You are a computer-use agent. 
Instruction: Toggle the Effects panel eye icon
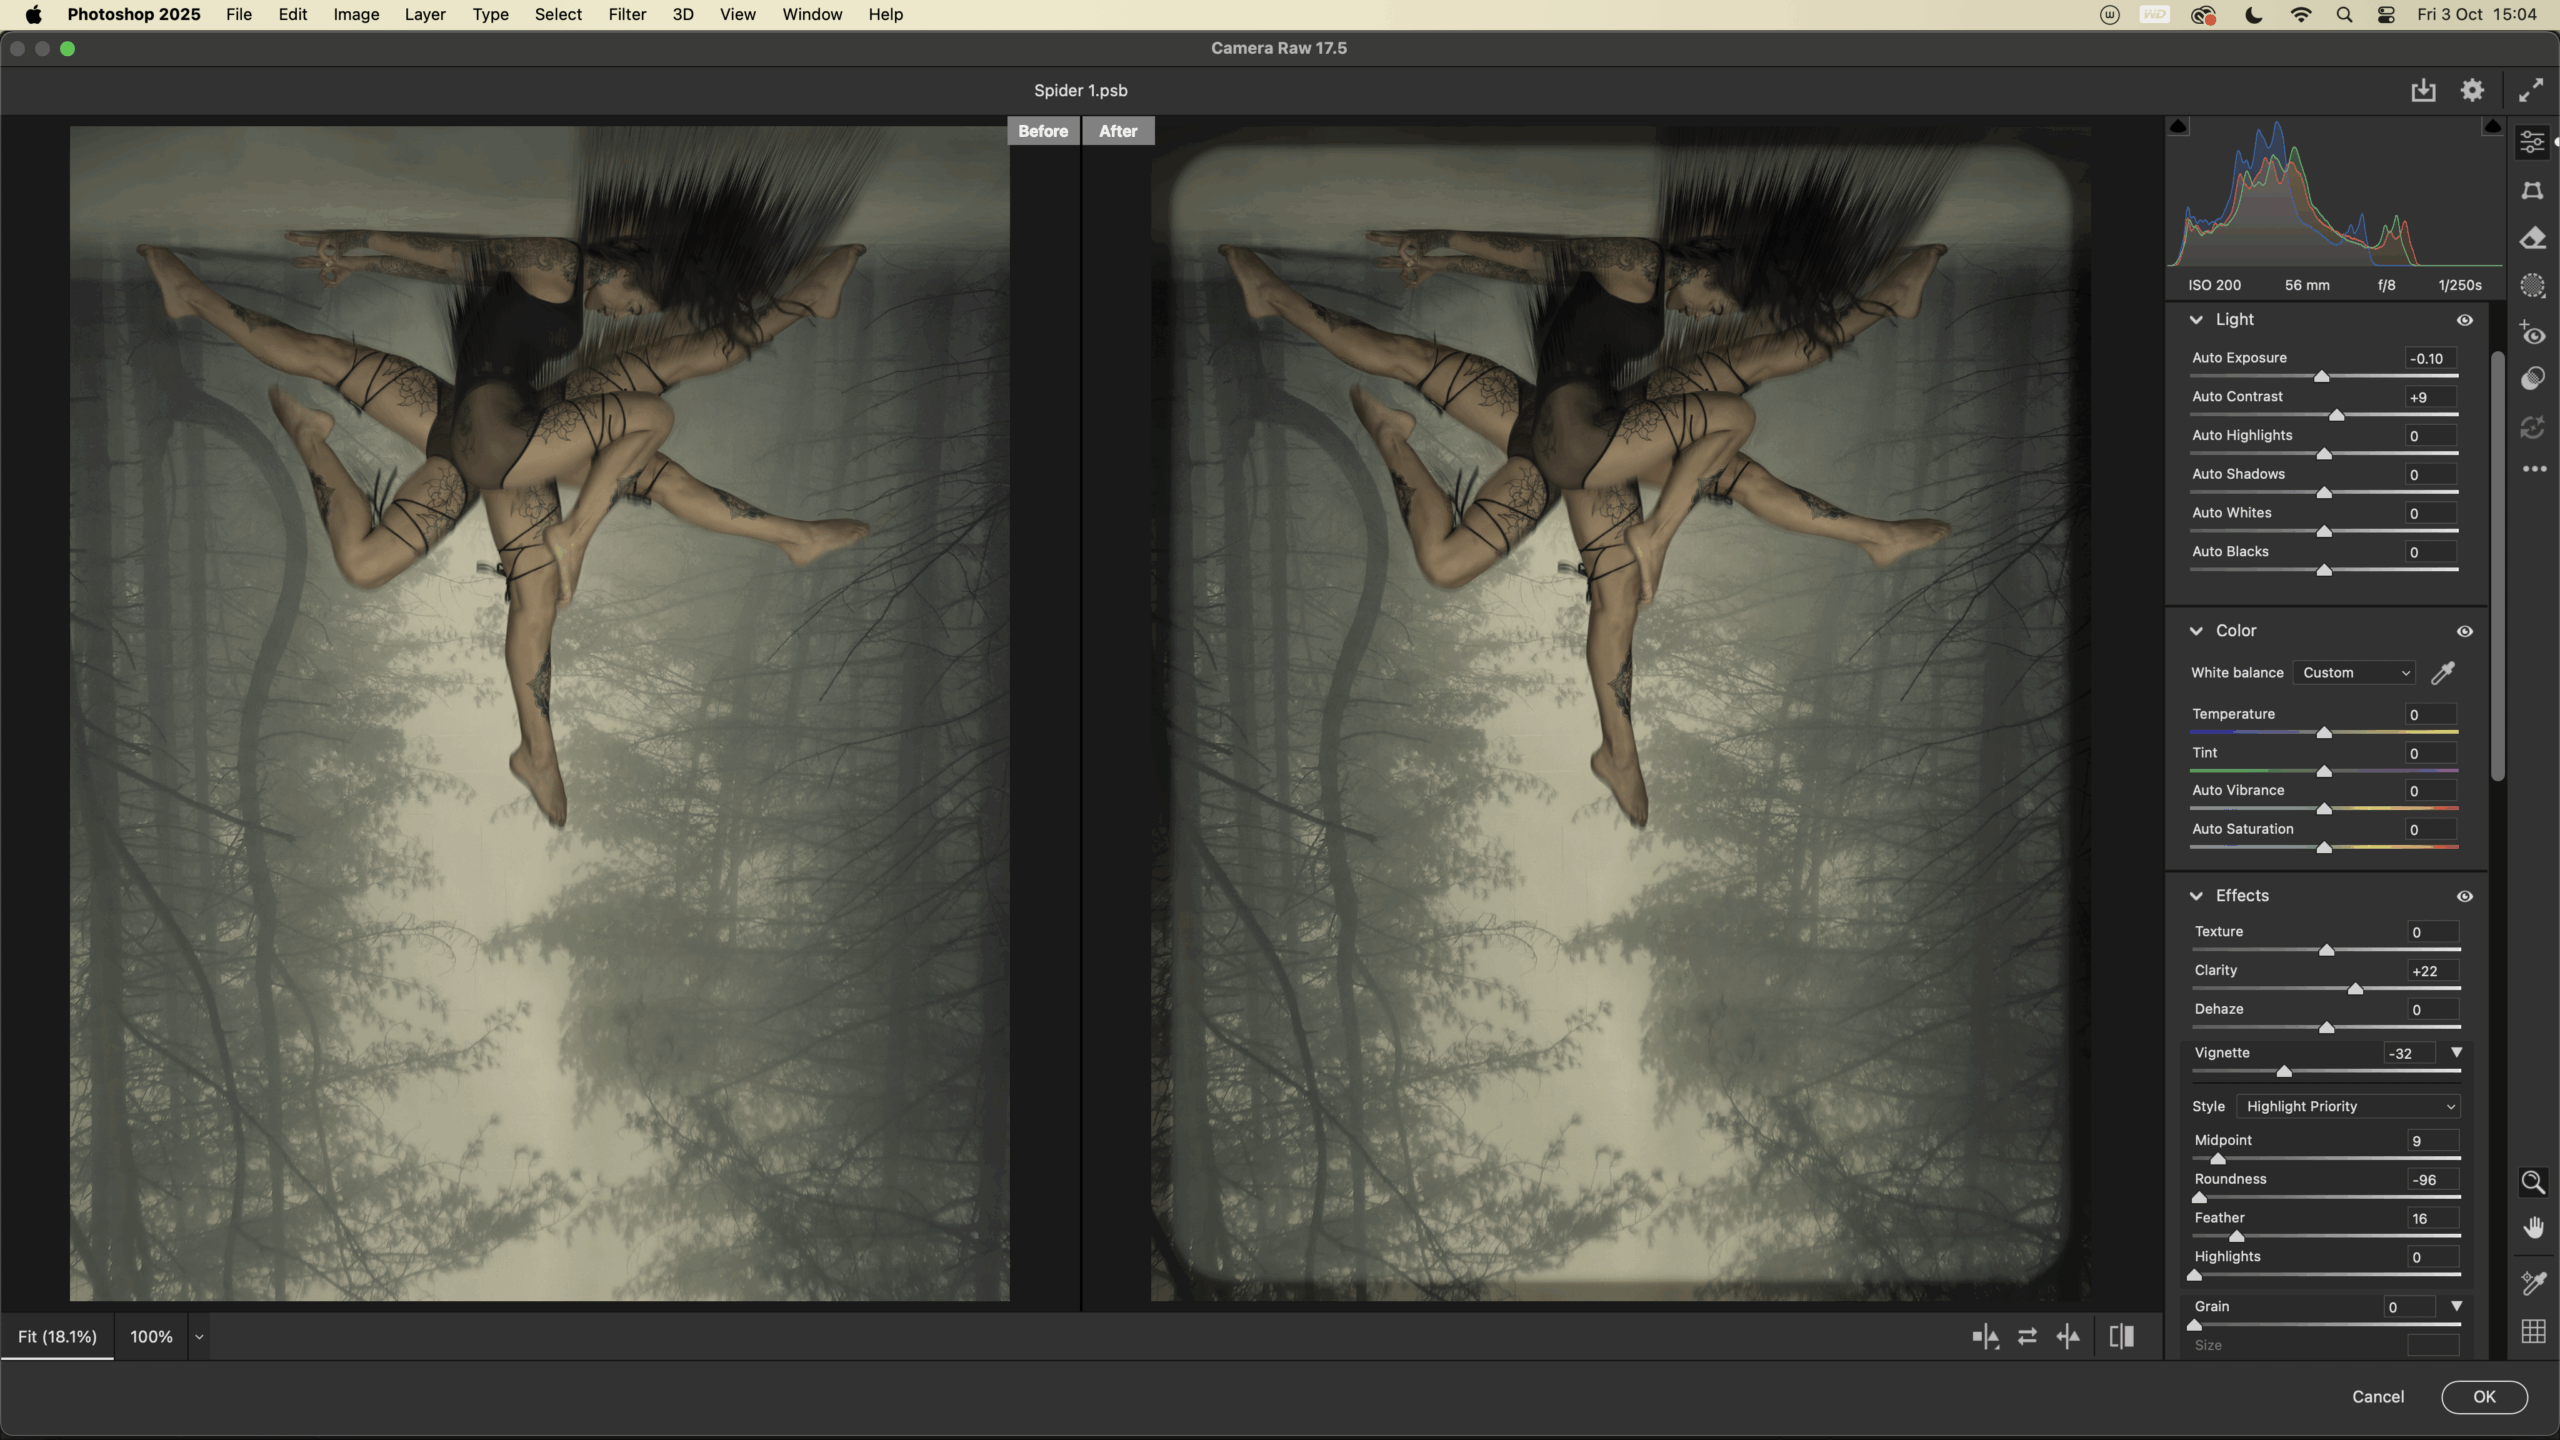coord(2465,896)
